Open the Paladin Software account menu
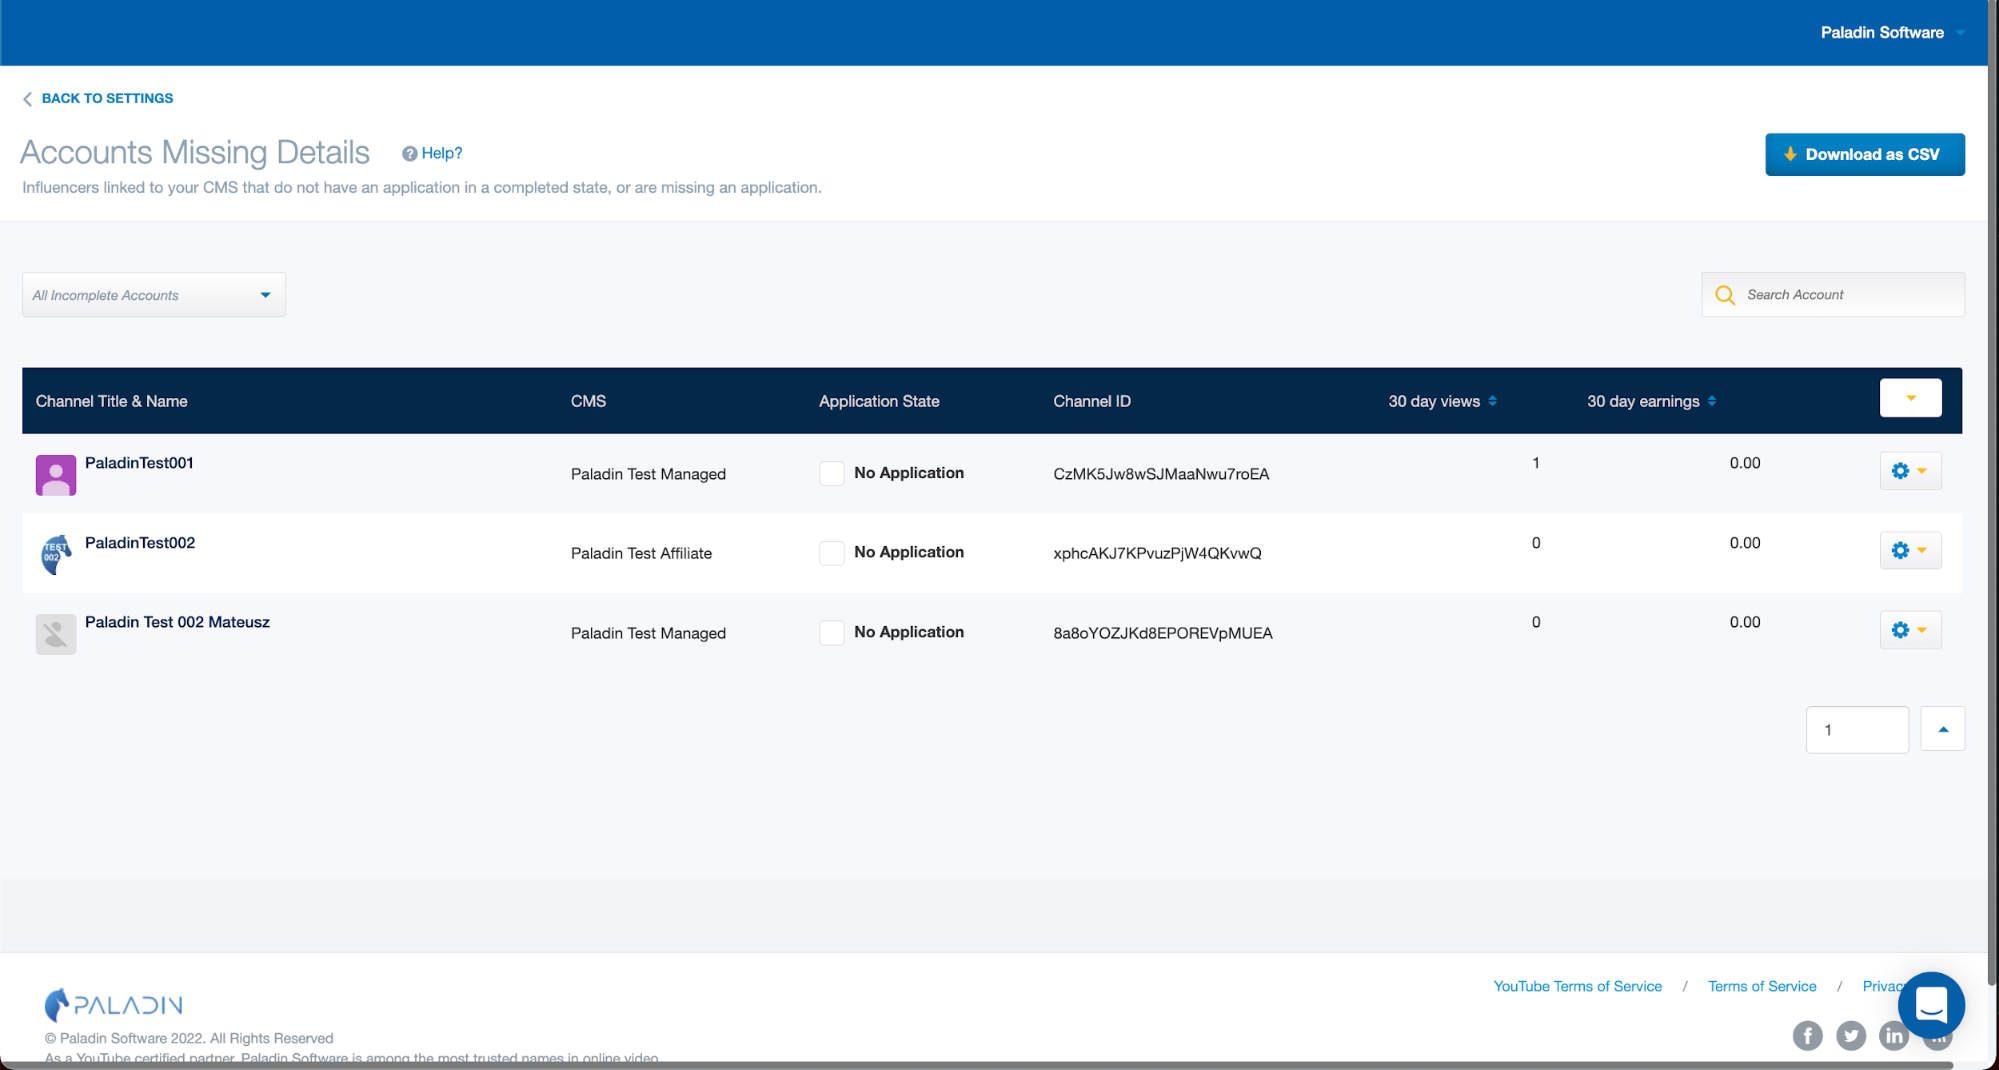 [x=1892, y=33]
